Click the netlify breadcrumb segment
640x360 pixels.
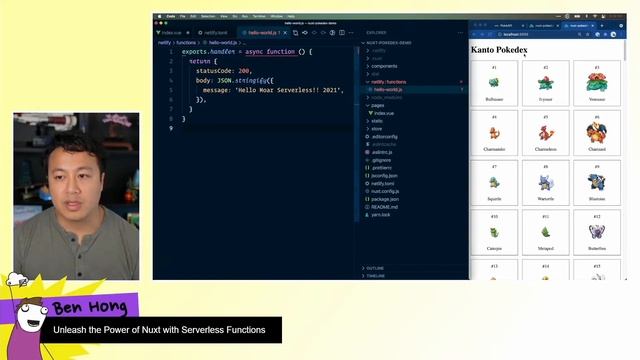tap(164, 42)
